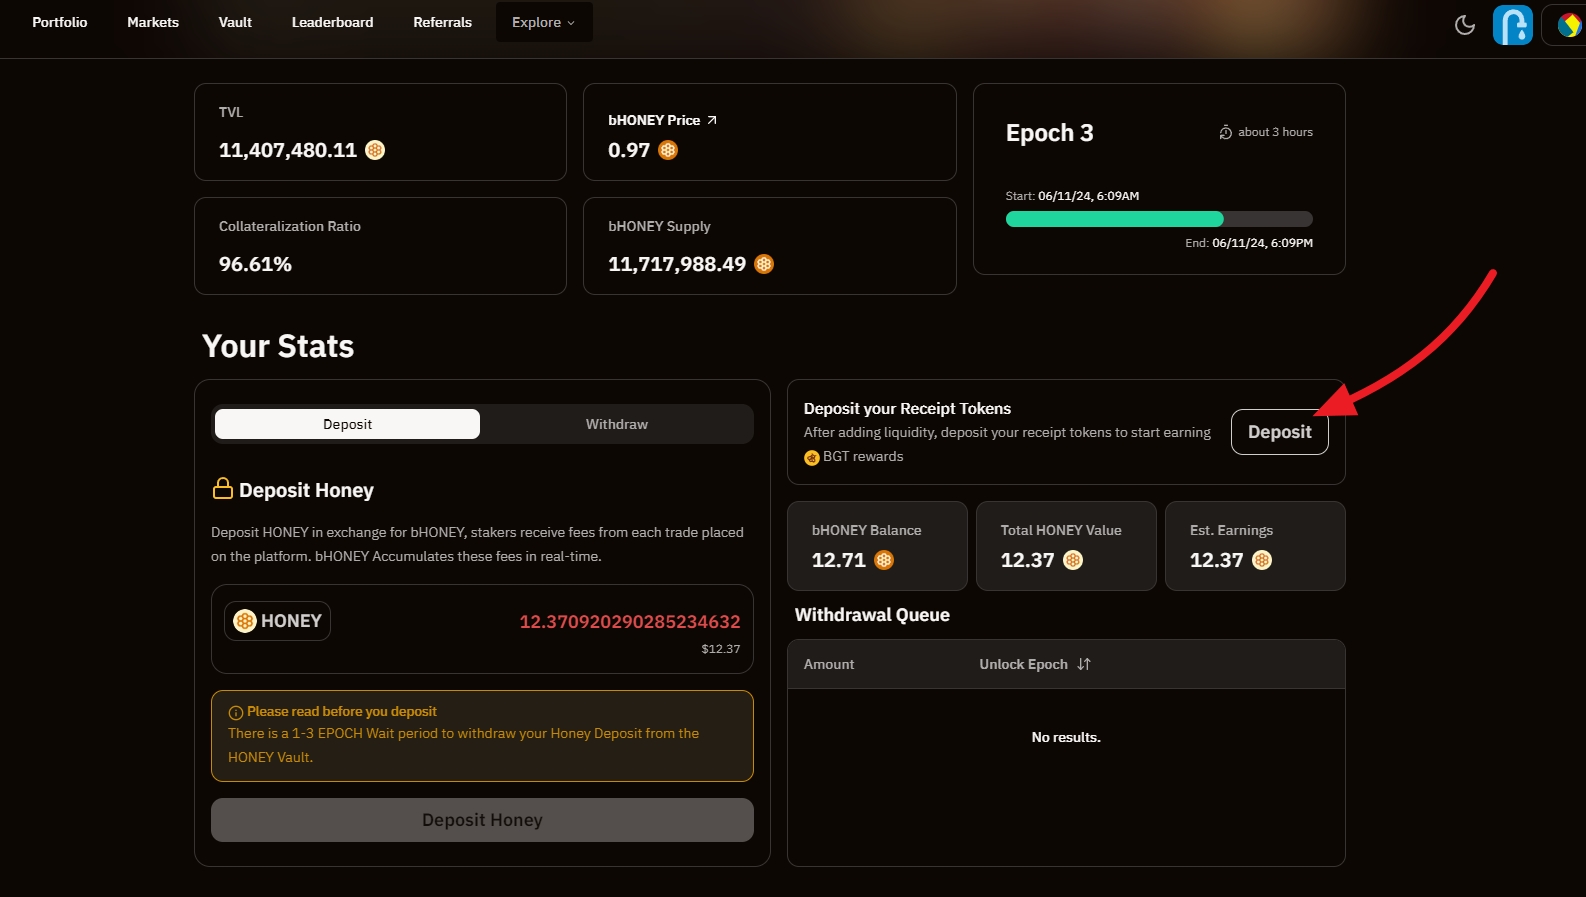Click the TVL value 11,407,480.11

[288, 150]
